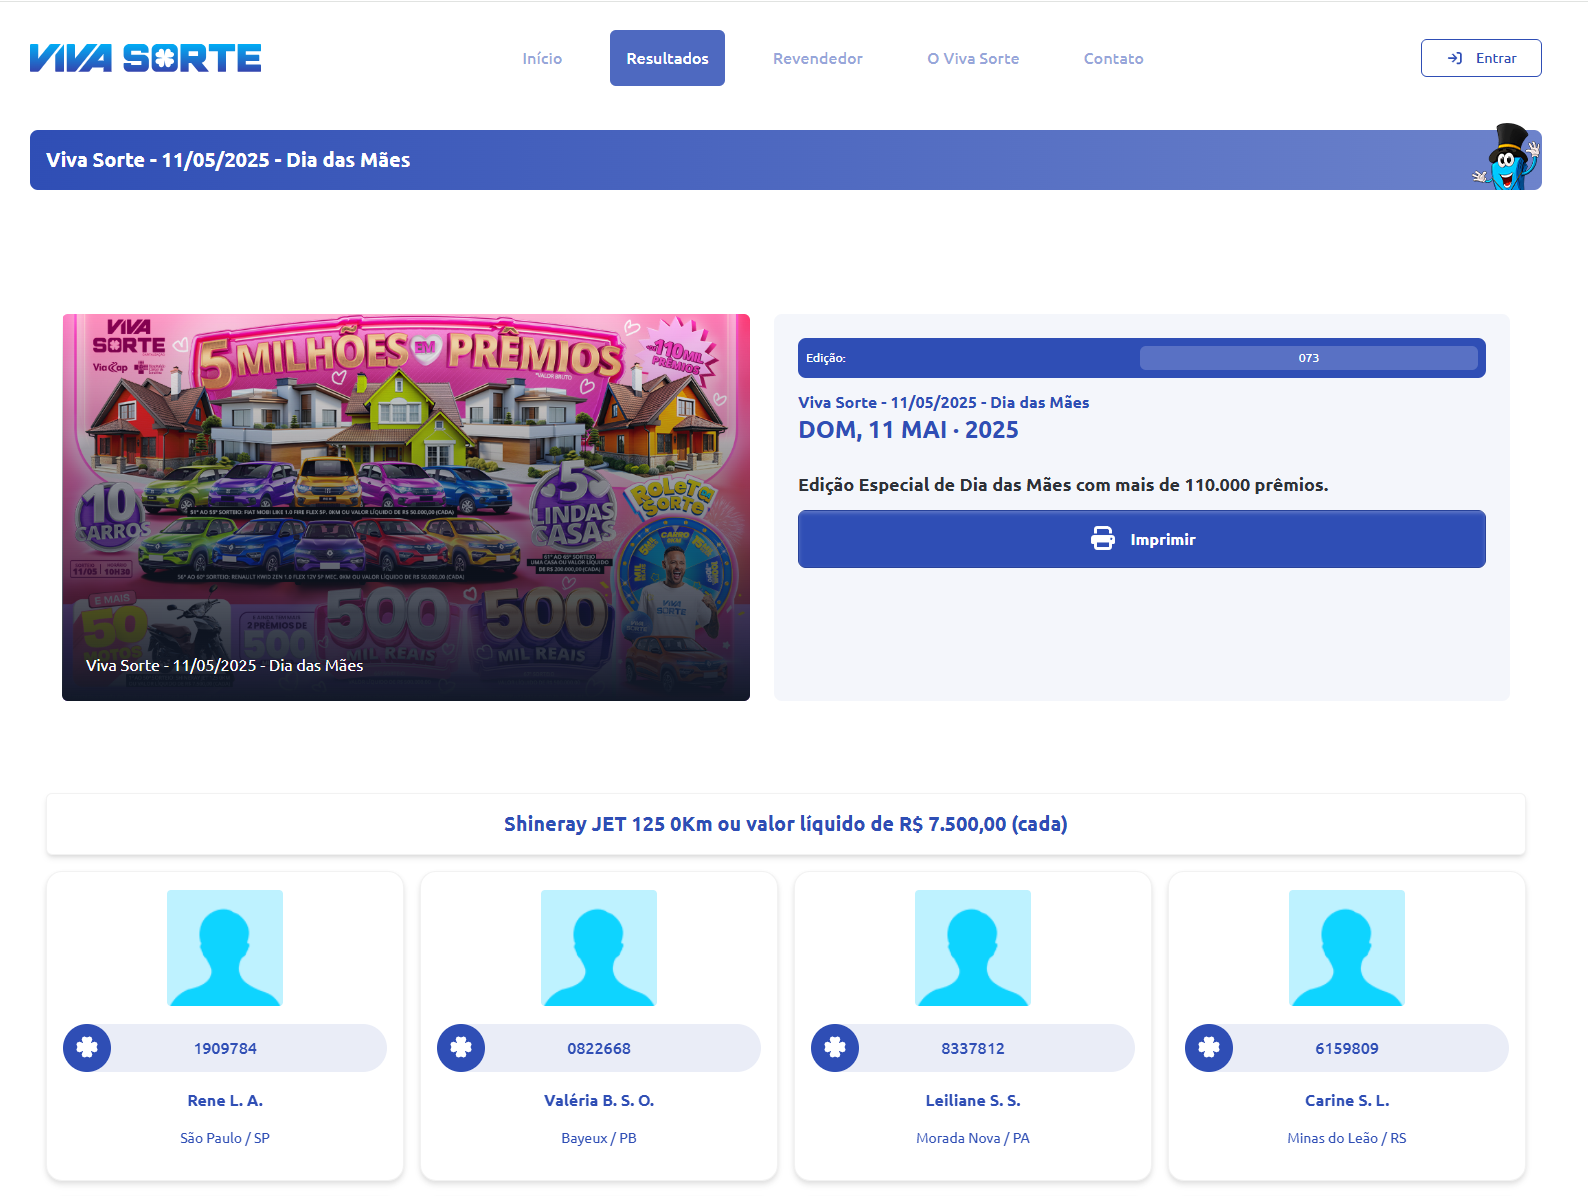The height and width of the screenshot is (1196, 1588).
Task: Select the Resultados tab
Action: point(667,58)
